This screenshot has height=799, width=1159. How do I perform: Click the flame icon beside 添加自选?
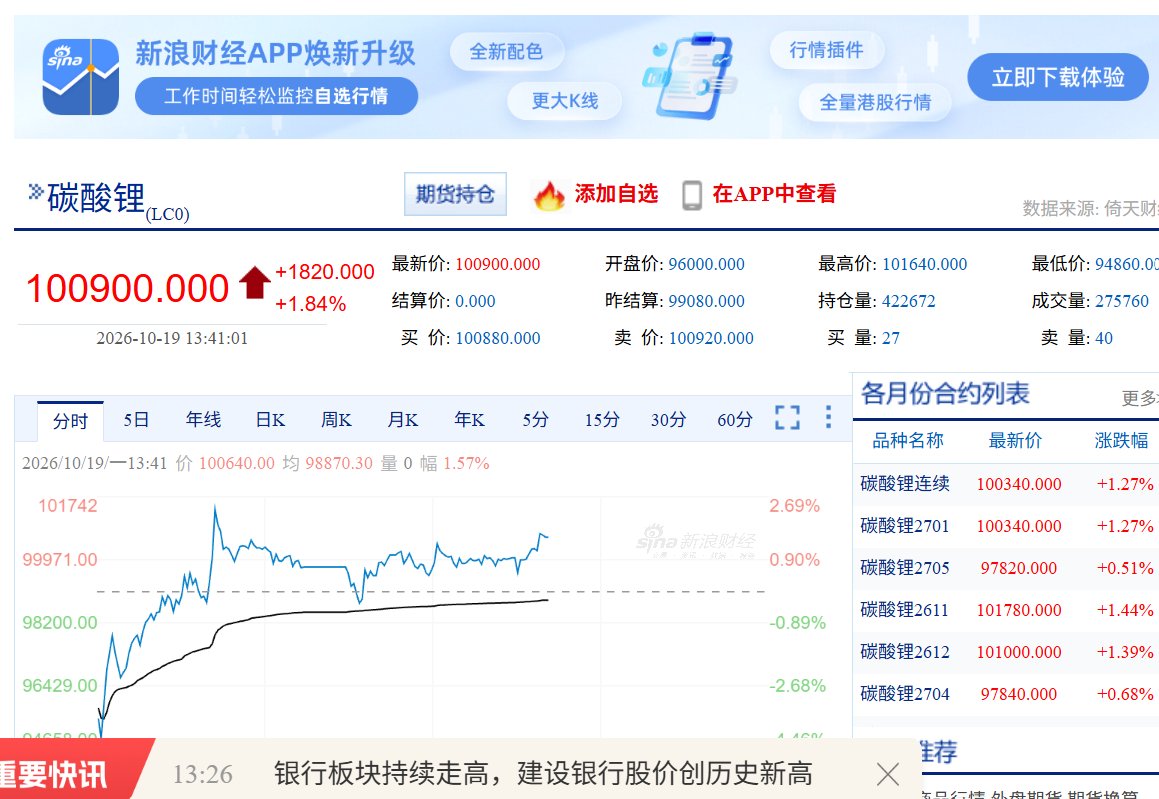[549, 196]
